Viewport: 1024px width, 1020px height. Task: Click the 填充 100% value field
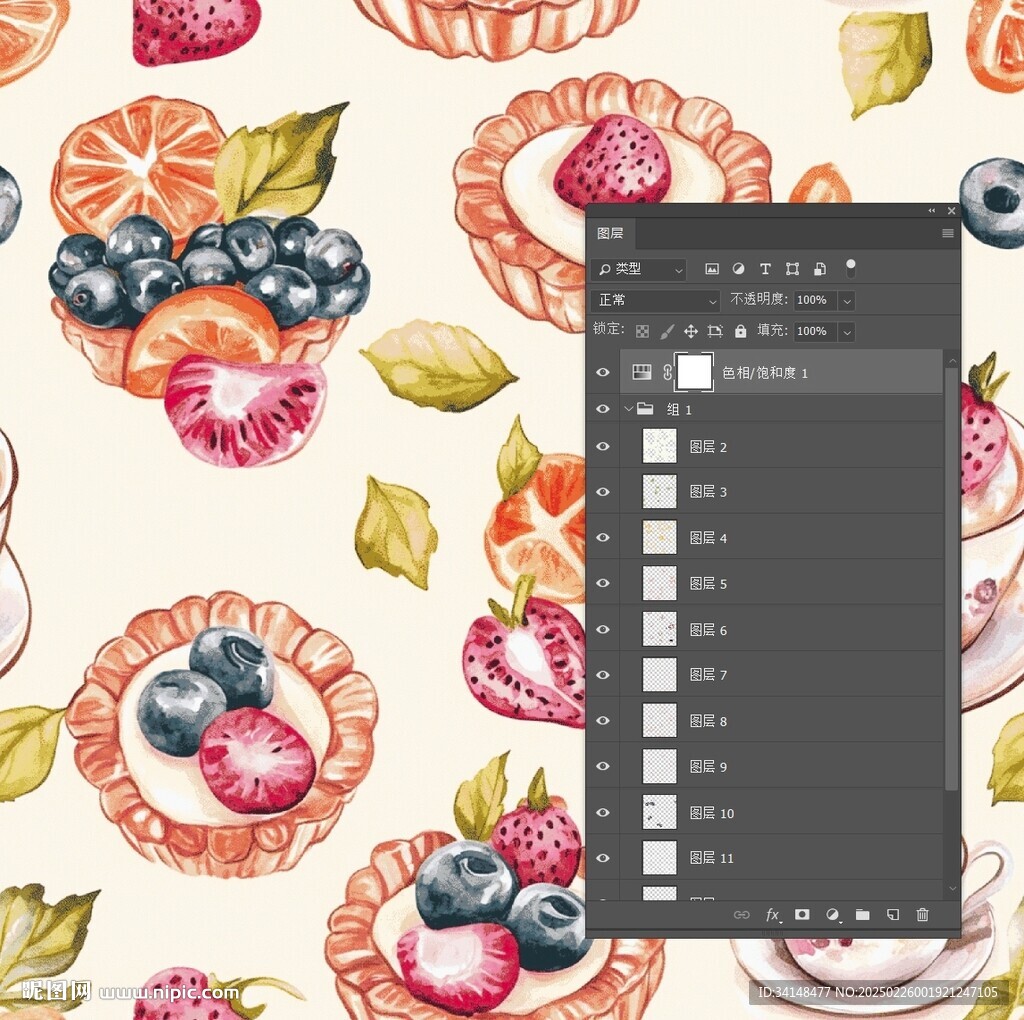coord(816,332)
